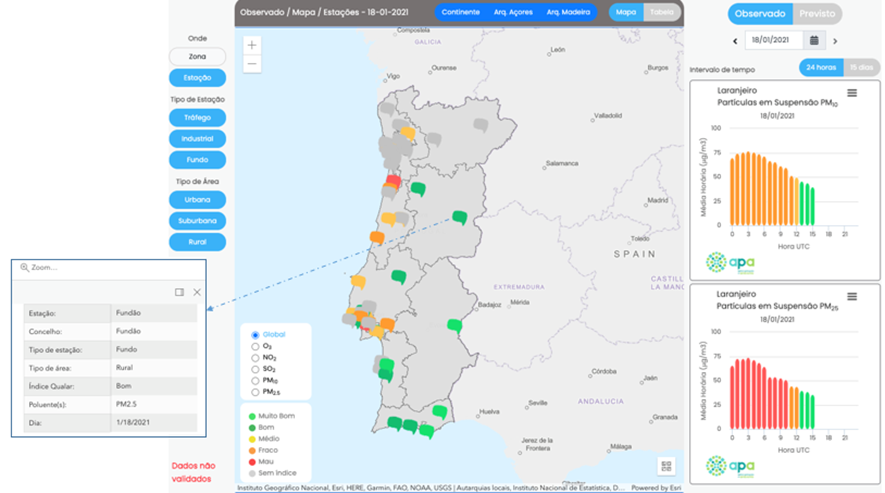This screenshot has width=885, height=493.
Task: Switch to the Previsto tab
Action: 816,14
